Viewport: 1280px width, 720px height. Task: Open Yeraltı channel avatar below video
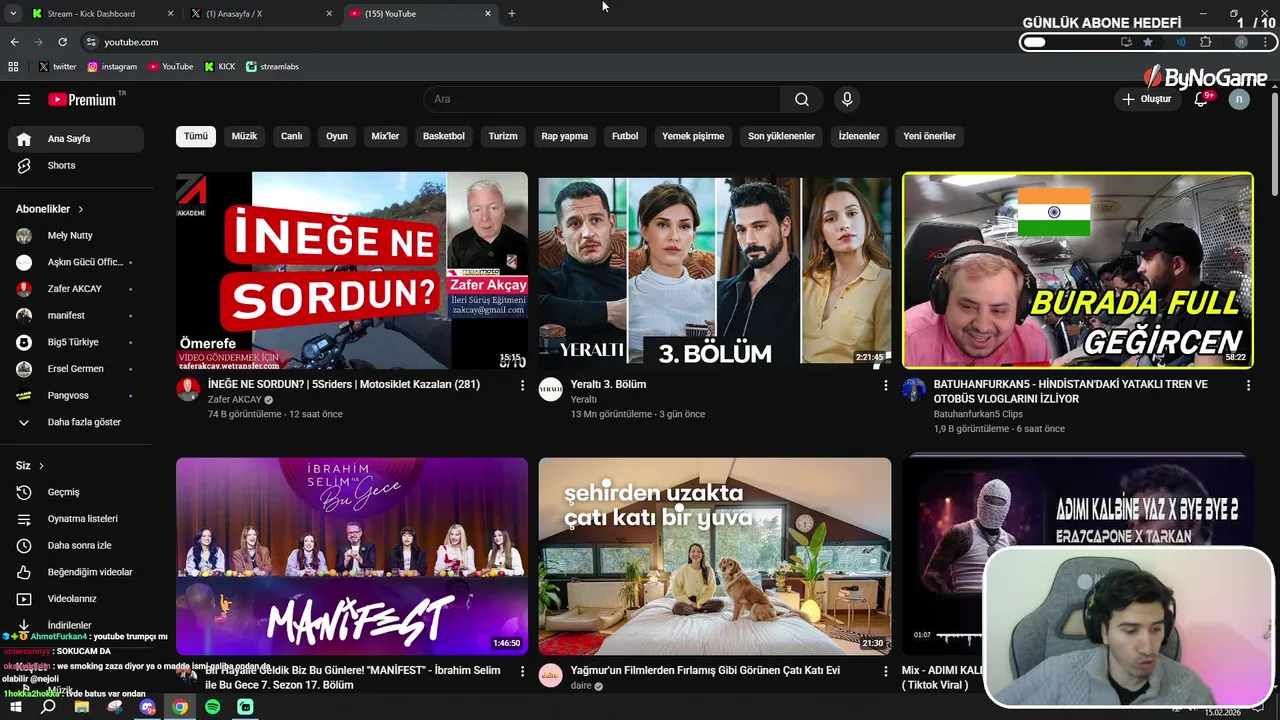(x=551, y=389)
